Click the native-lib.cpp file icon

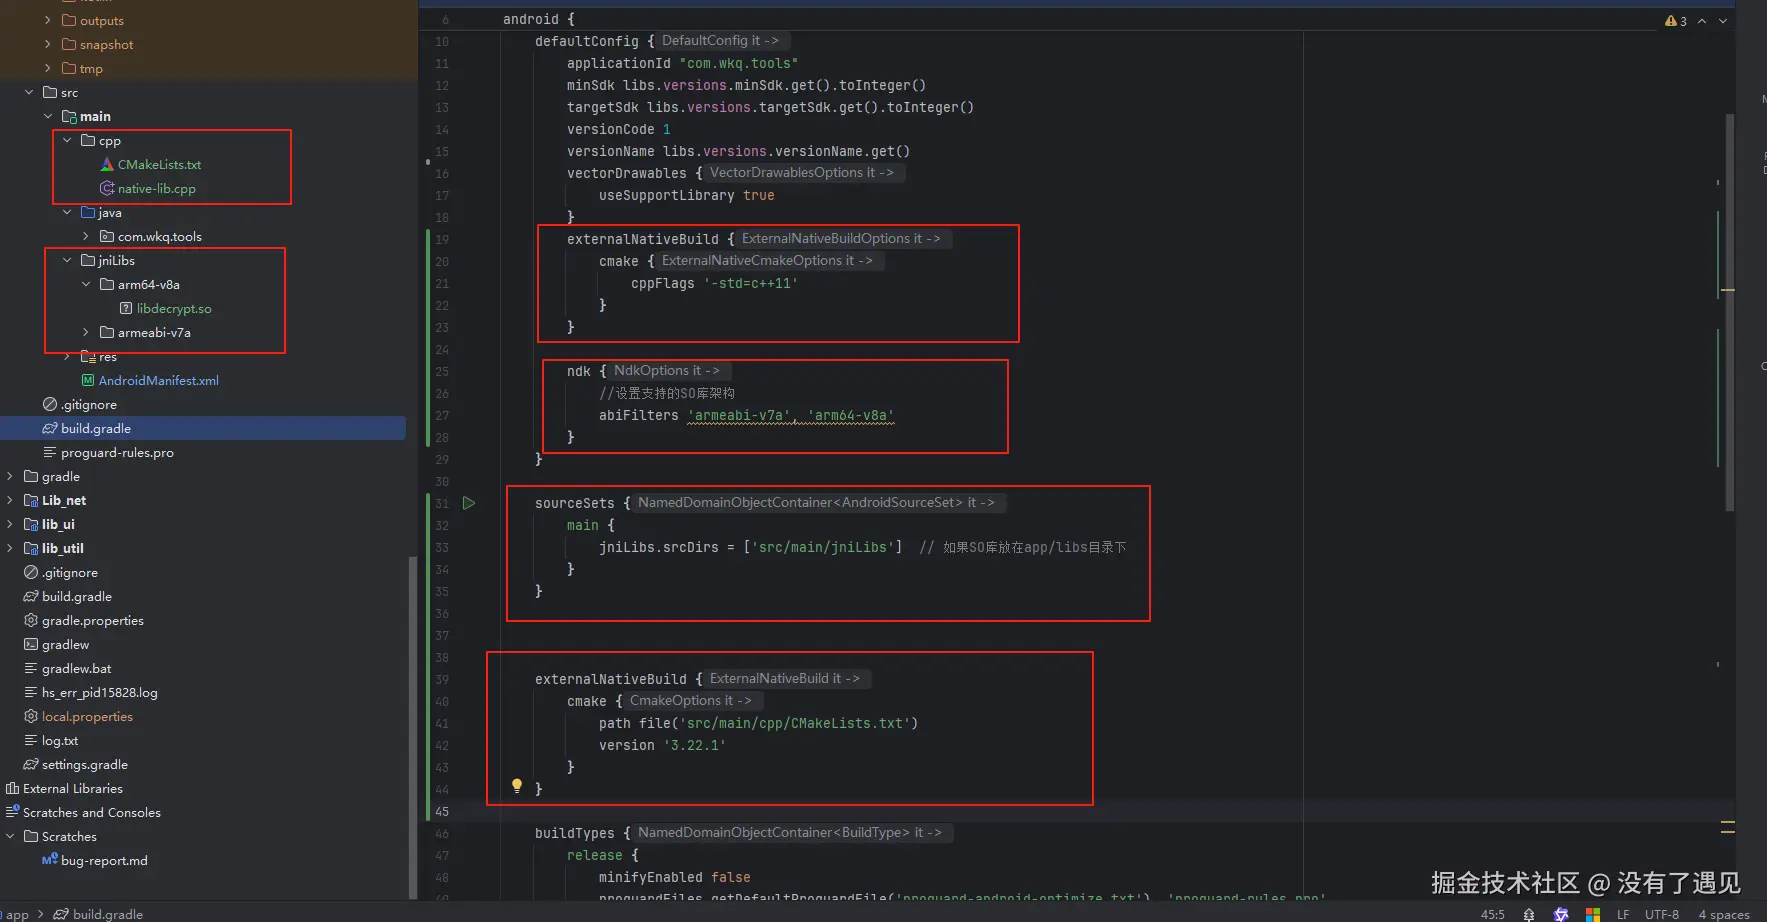(107, 189)
